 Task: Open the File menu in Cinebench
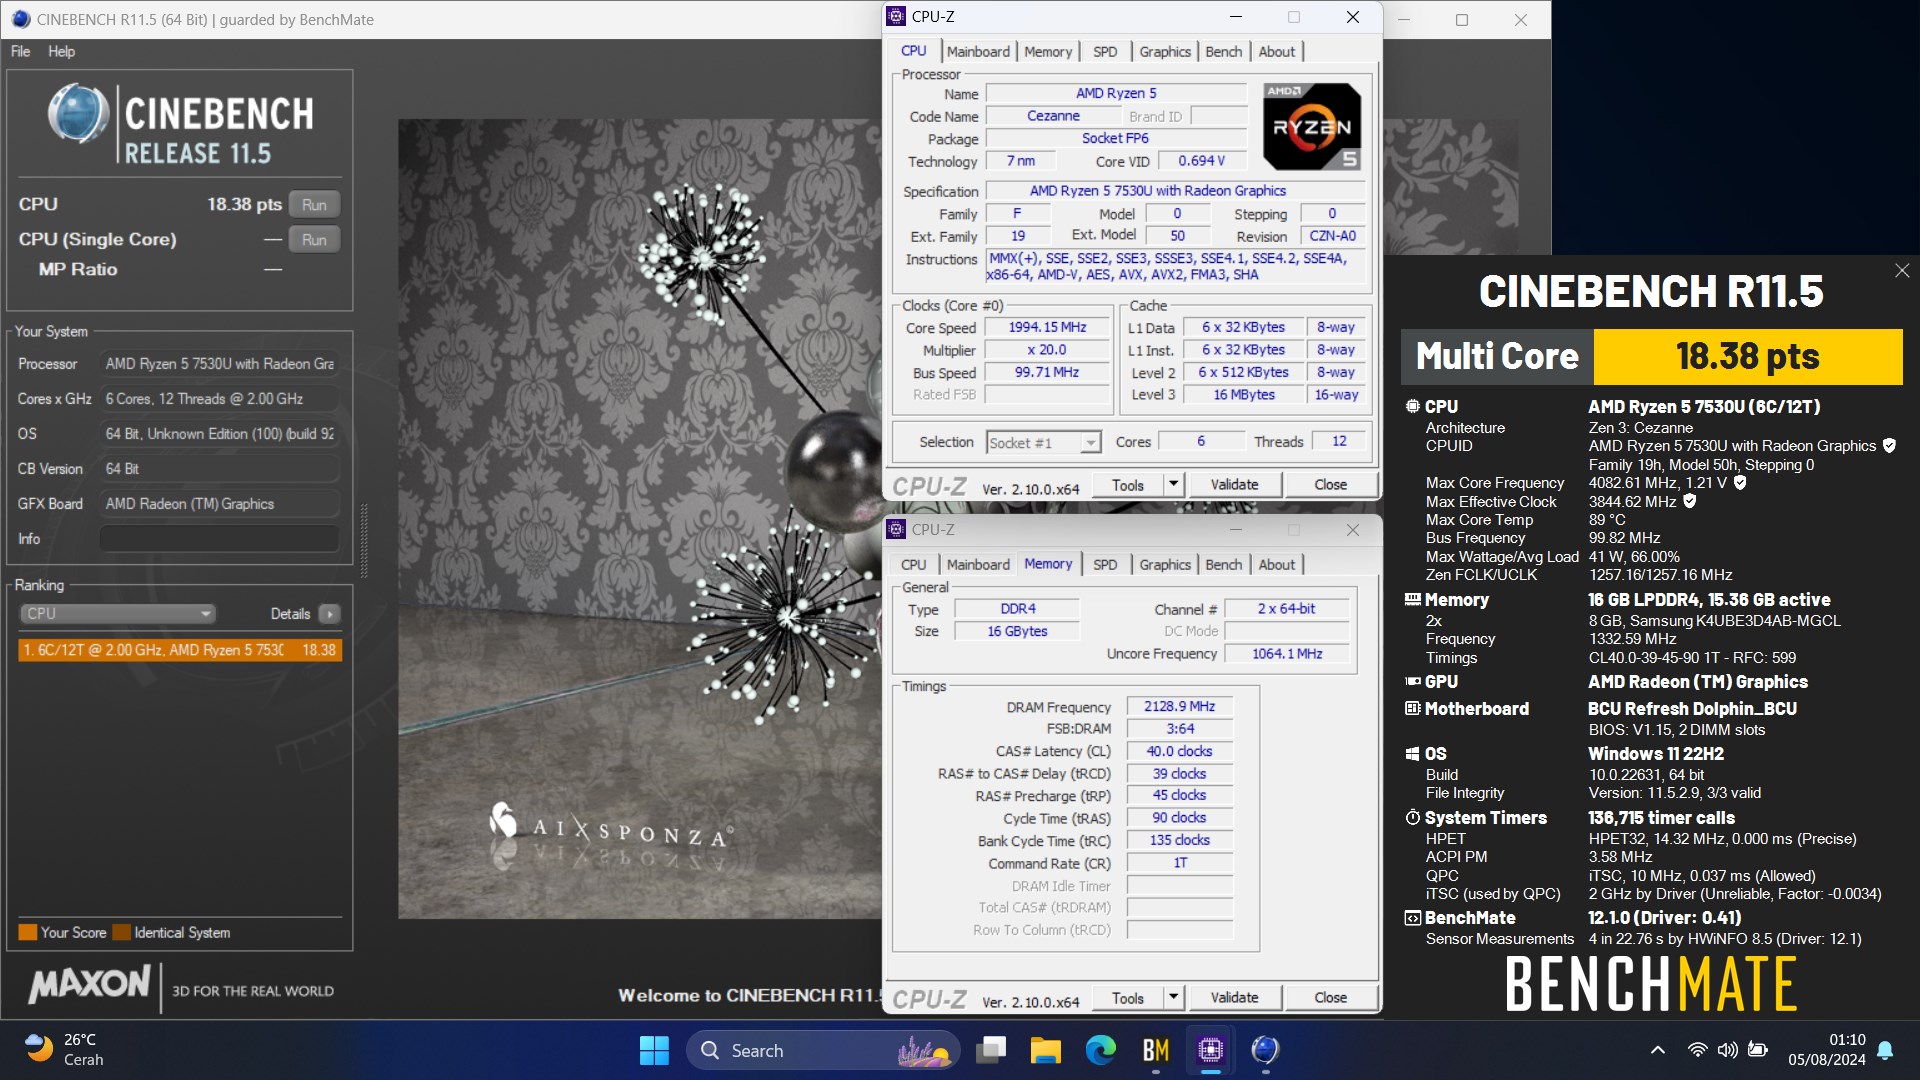pos(20,51)
